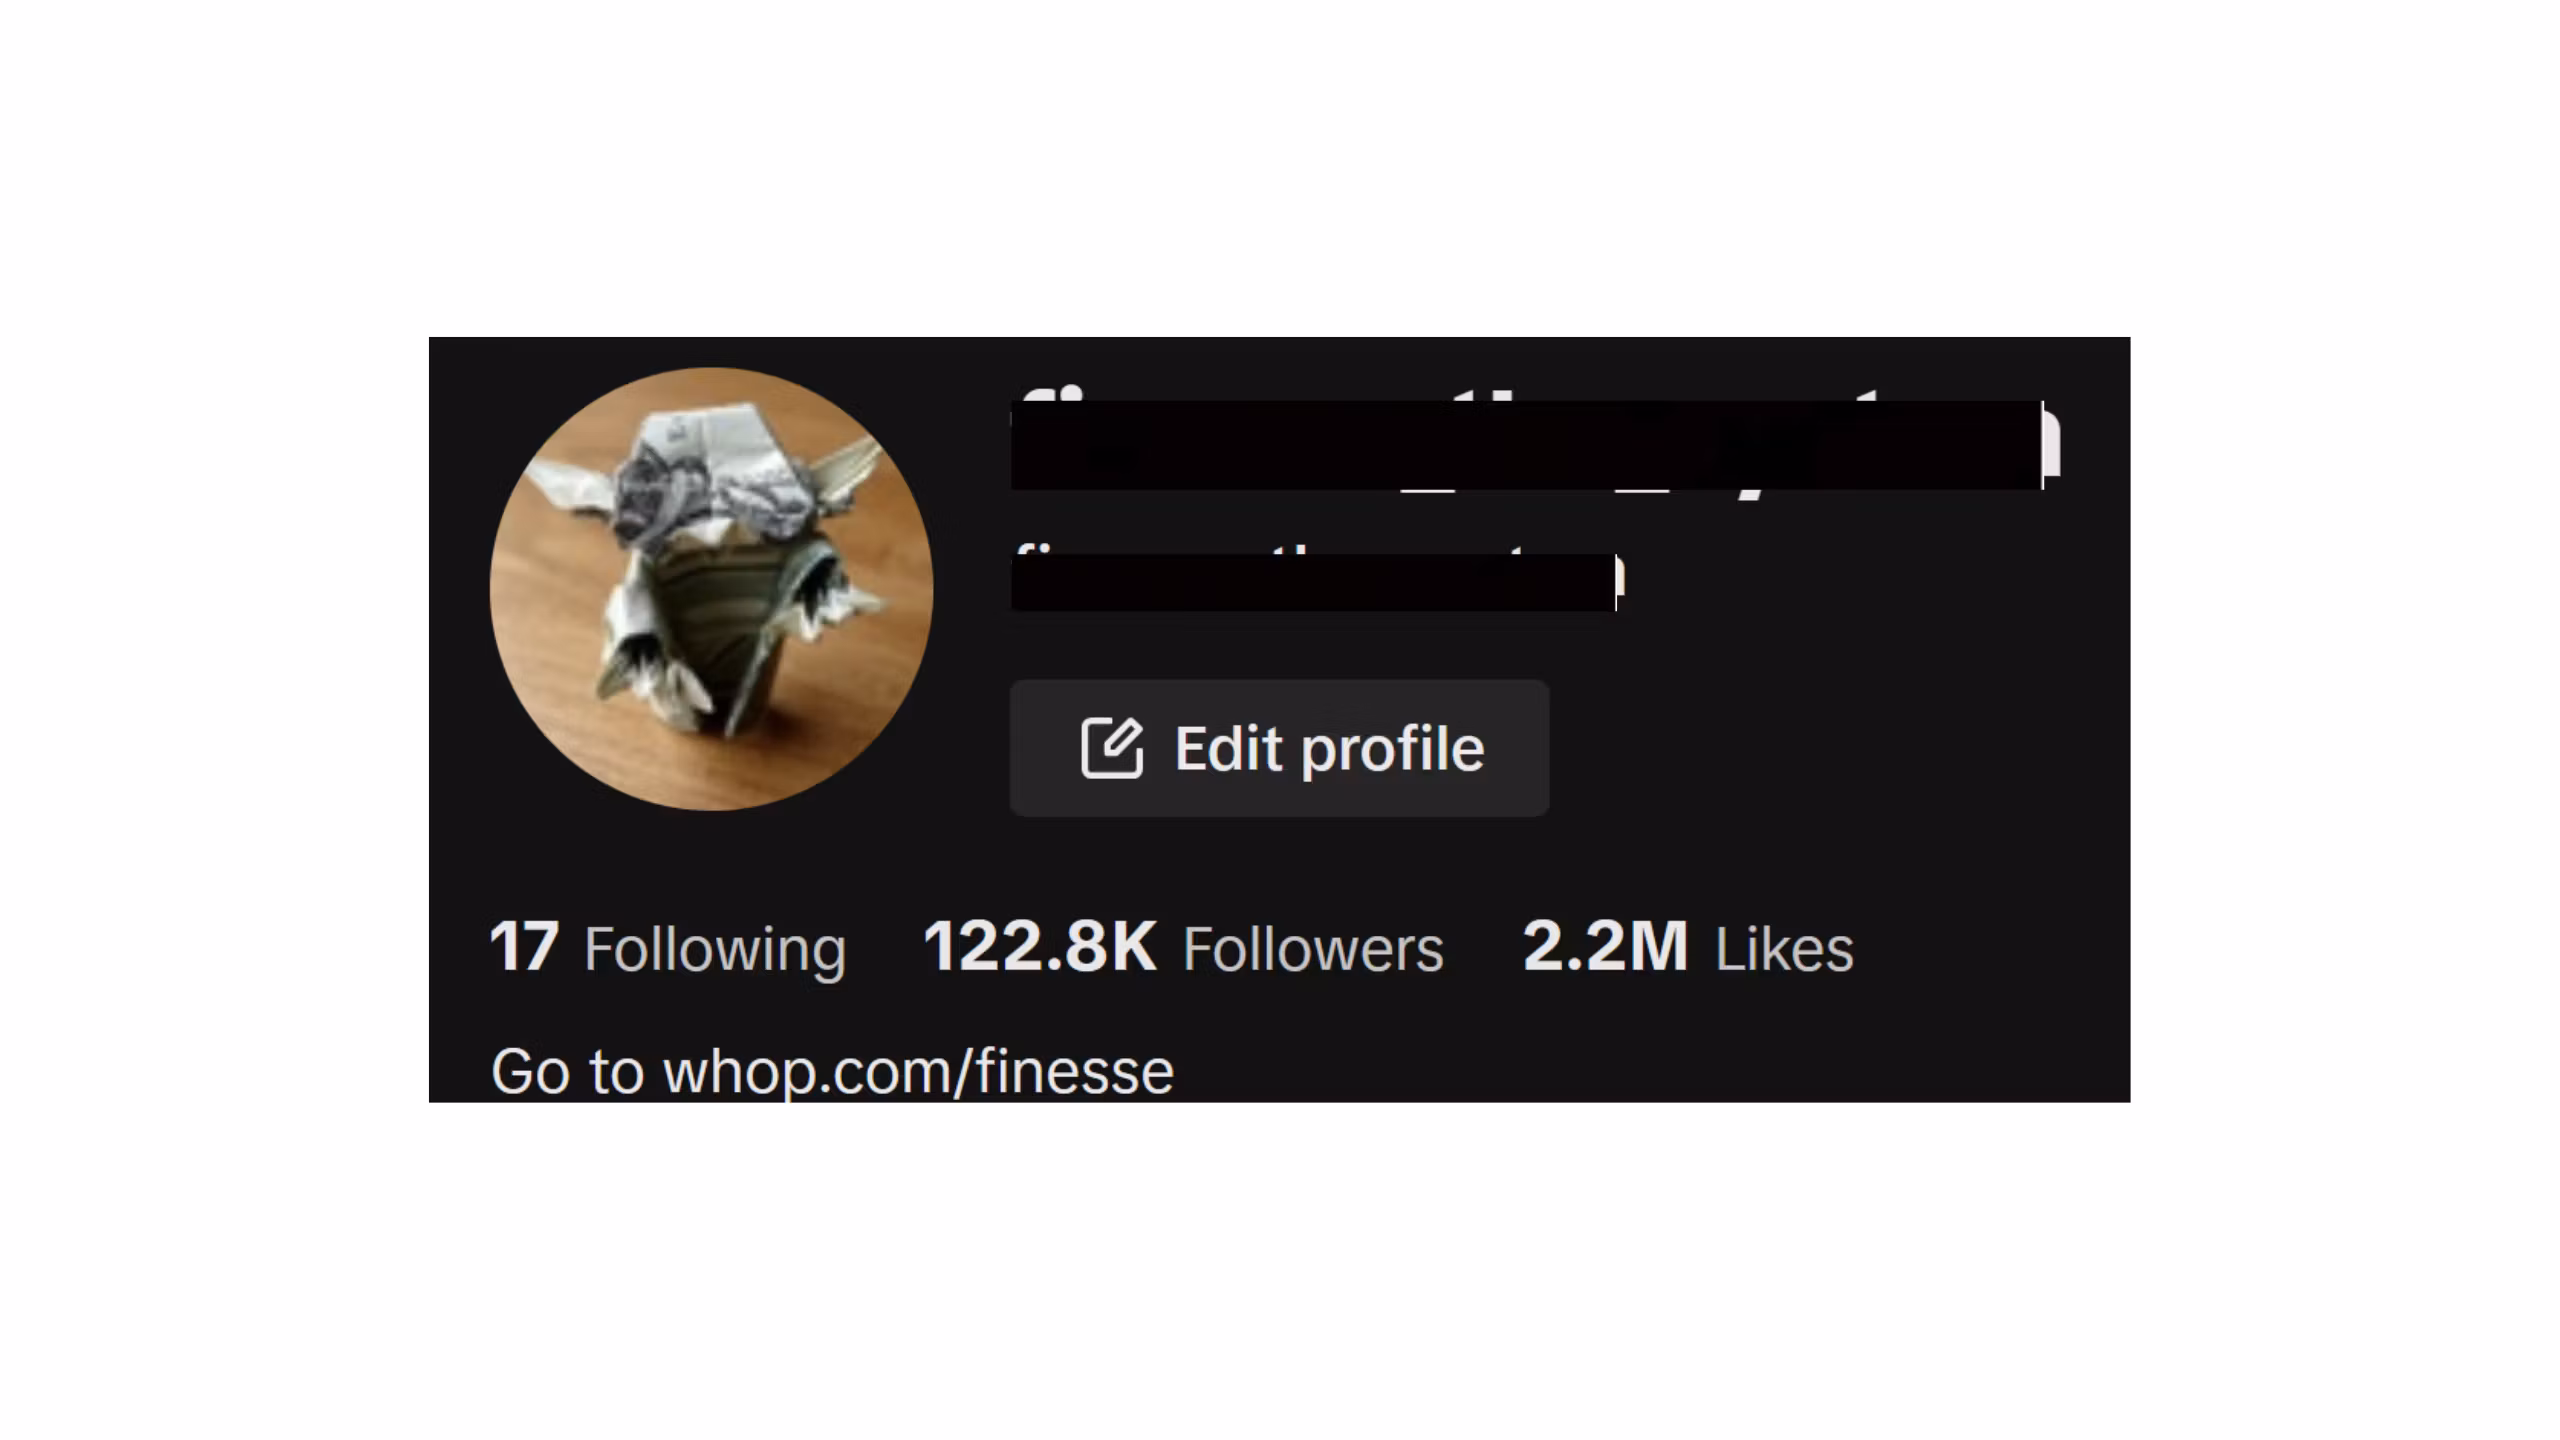Click the redacted display name heading
This screenshot has height=1440, width=2560.
point(1535,444)
